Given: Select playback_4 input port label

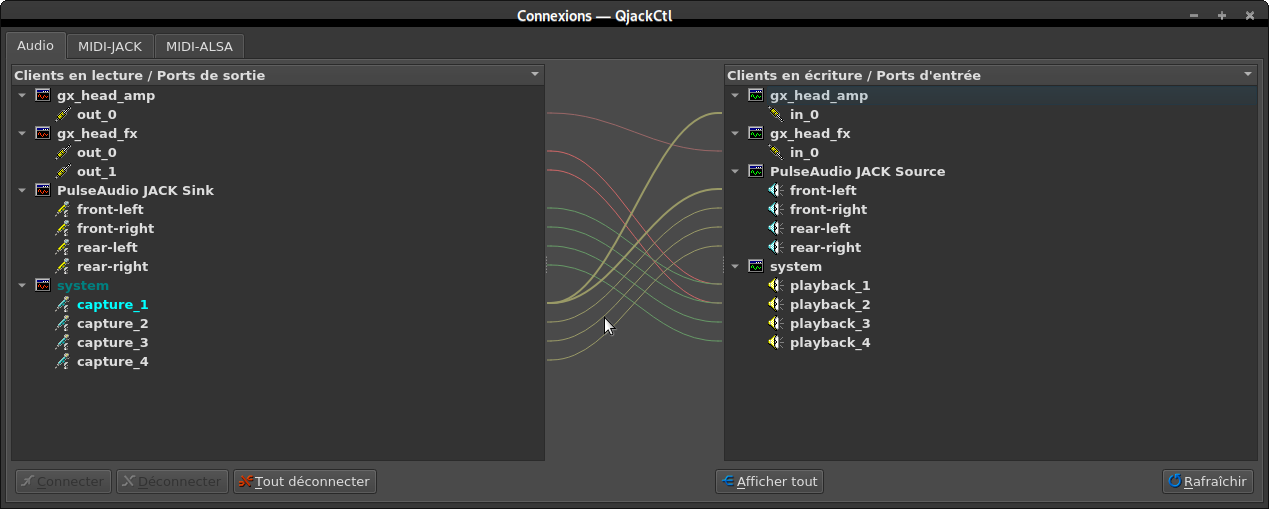Looking at the screenshot, I should pyautogui.click(x=830, y=343).
